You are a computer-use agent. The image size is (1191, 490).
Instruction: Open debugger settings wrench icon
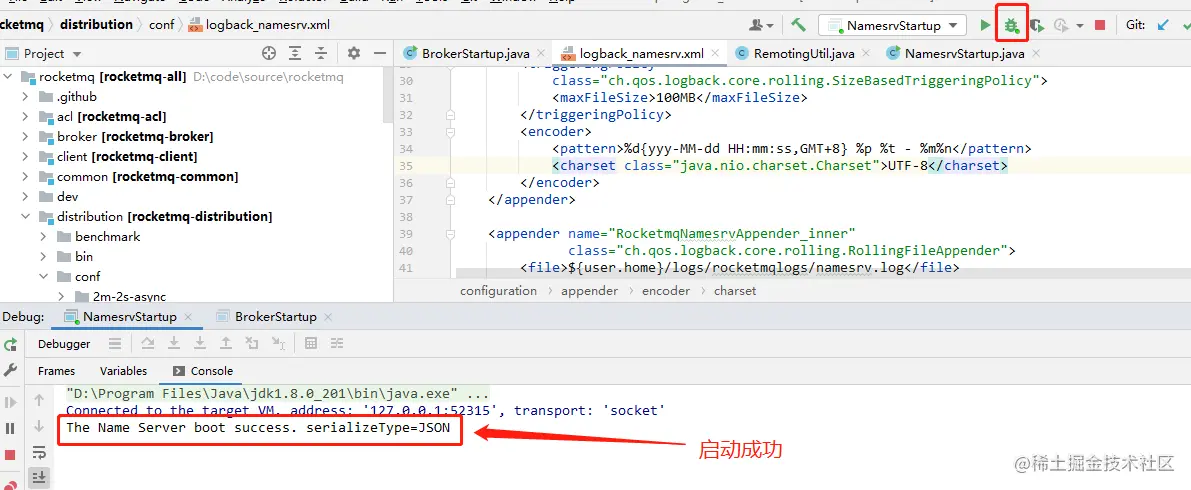(11, 369)
